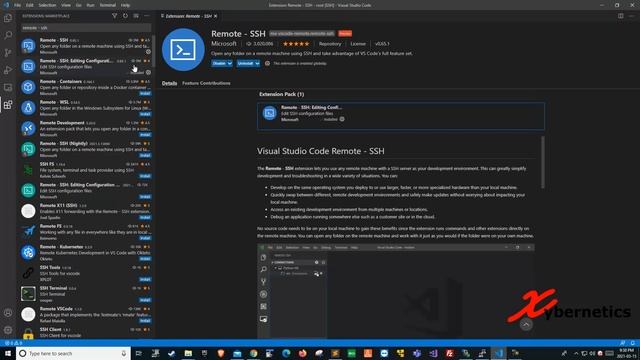Image resolution: width=640 pixels, height=360 pixels.
Task: Install Remote Development extension pack
Action: click(145, 135)
